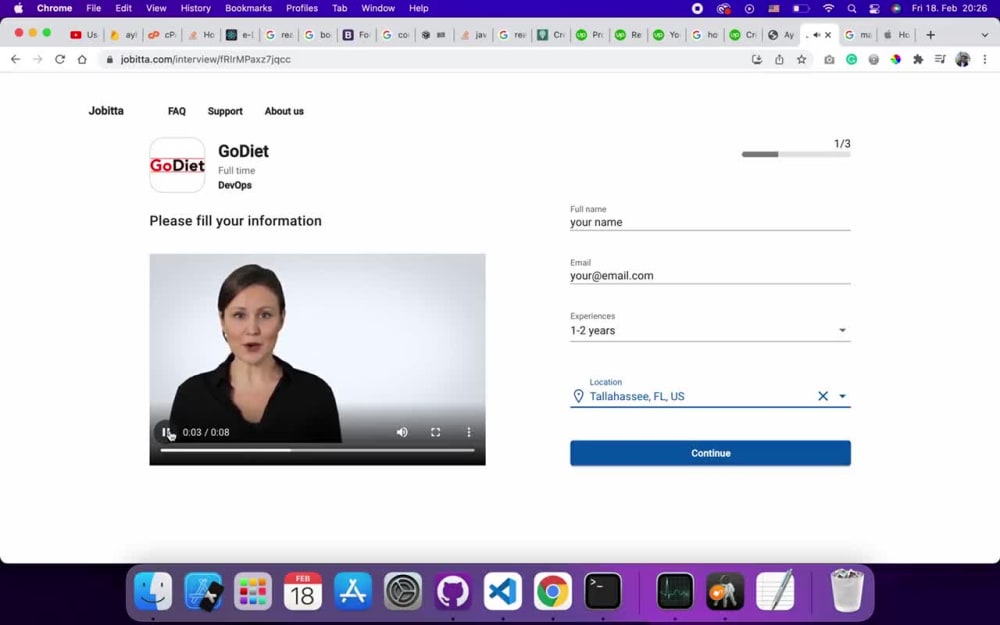Pause the interview video
The image size is (1000, 625).
166,432
